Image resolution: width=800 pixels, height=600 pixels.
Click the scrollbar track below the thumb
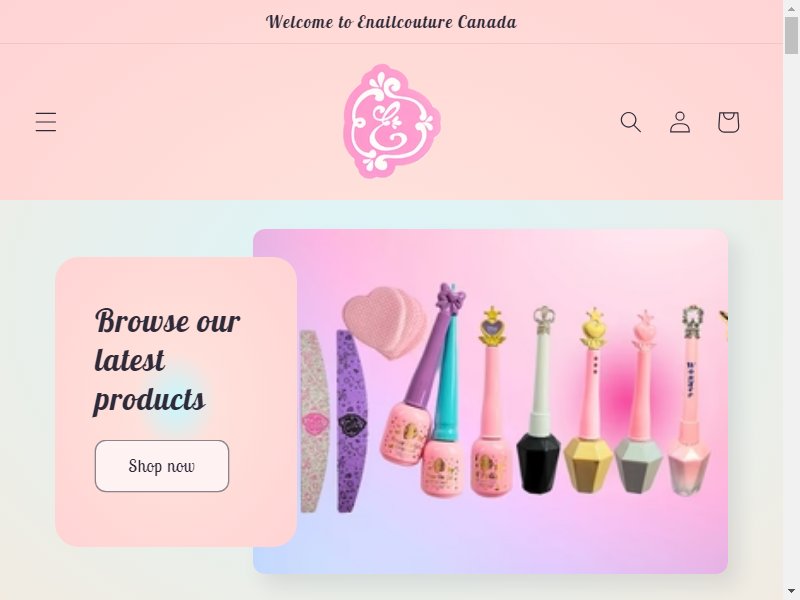pos(791,327)
